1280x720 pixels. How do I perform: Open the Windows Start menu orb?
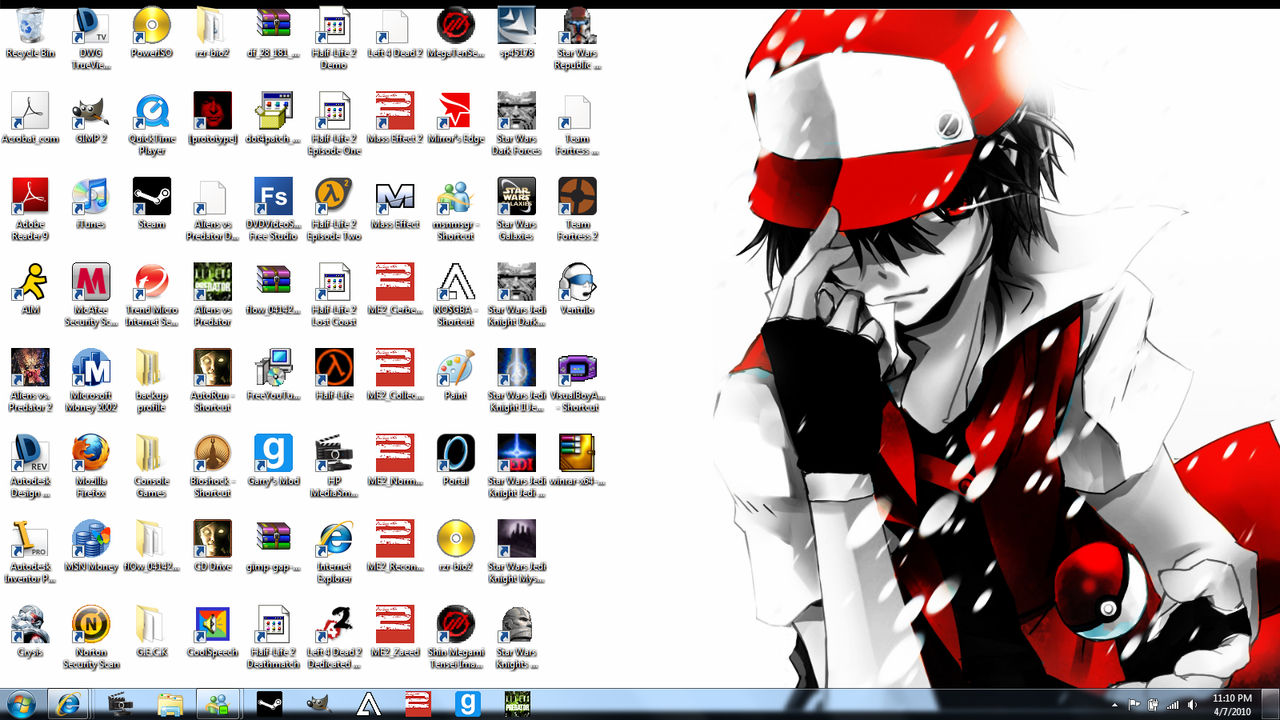click(x=21, y=703)
